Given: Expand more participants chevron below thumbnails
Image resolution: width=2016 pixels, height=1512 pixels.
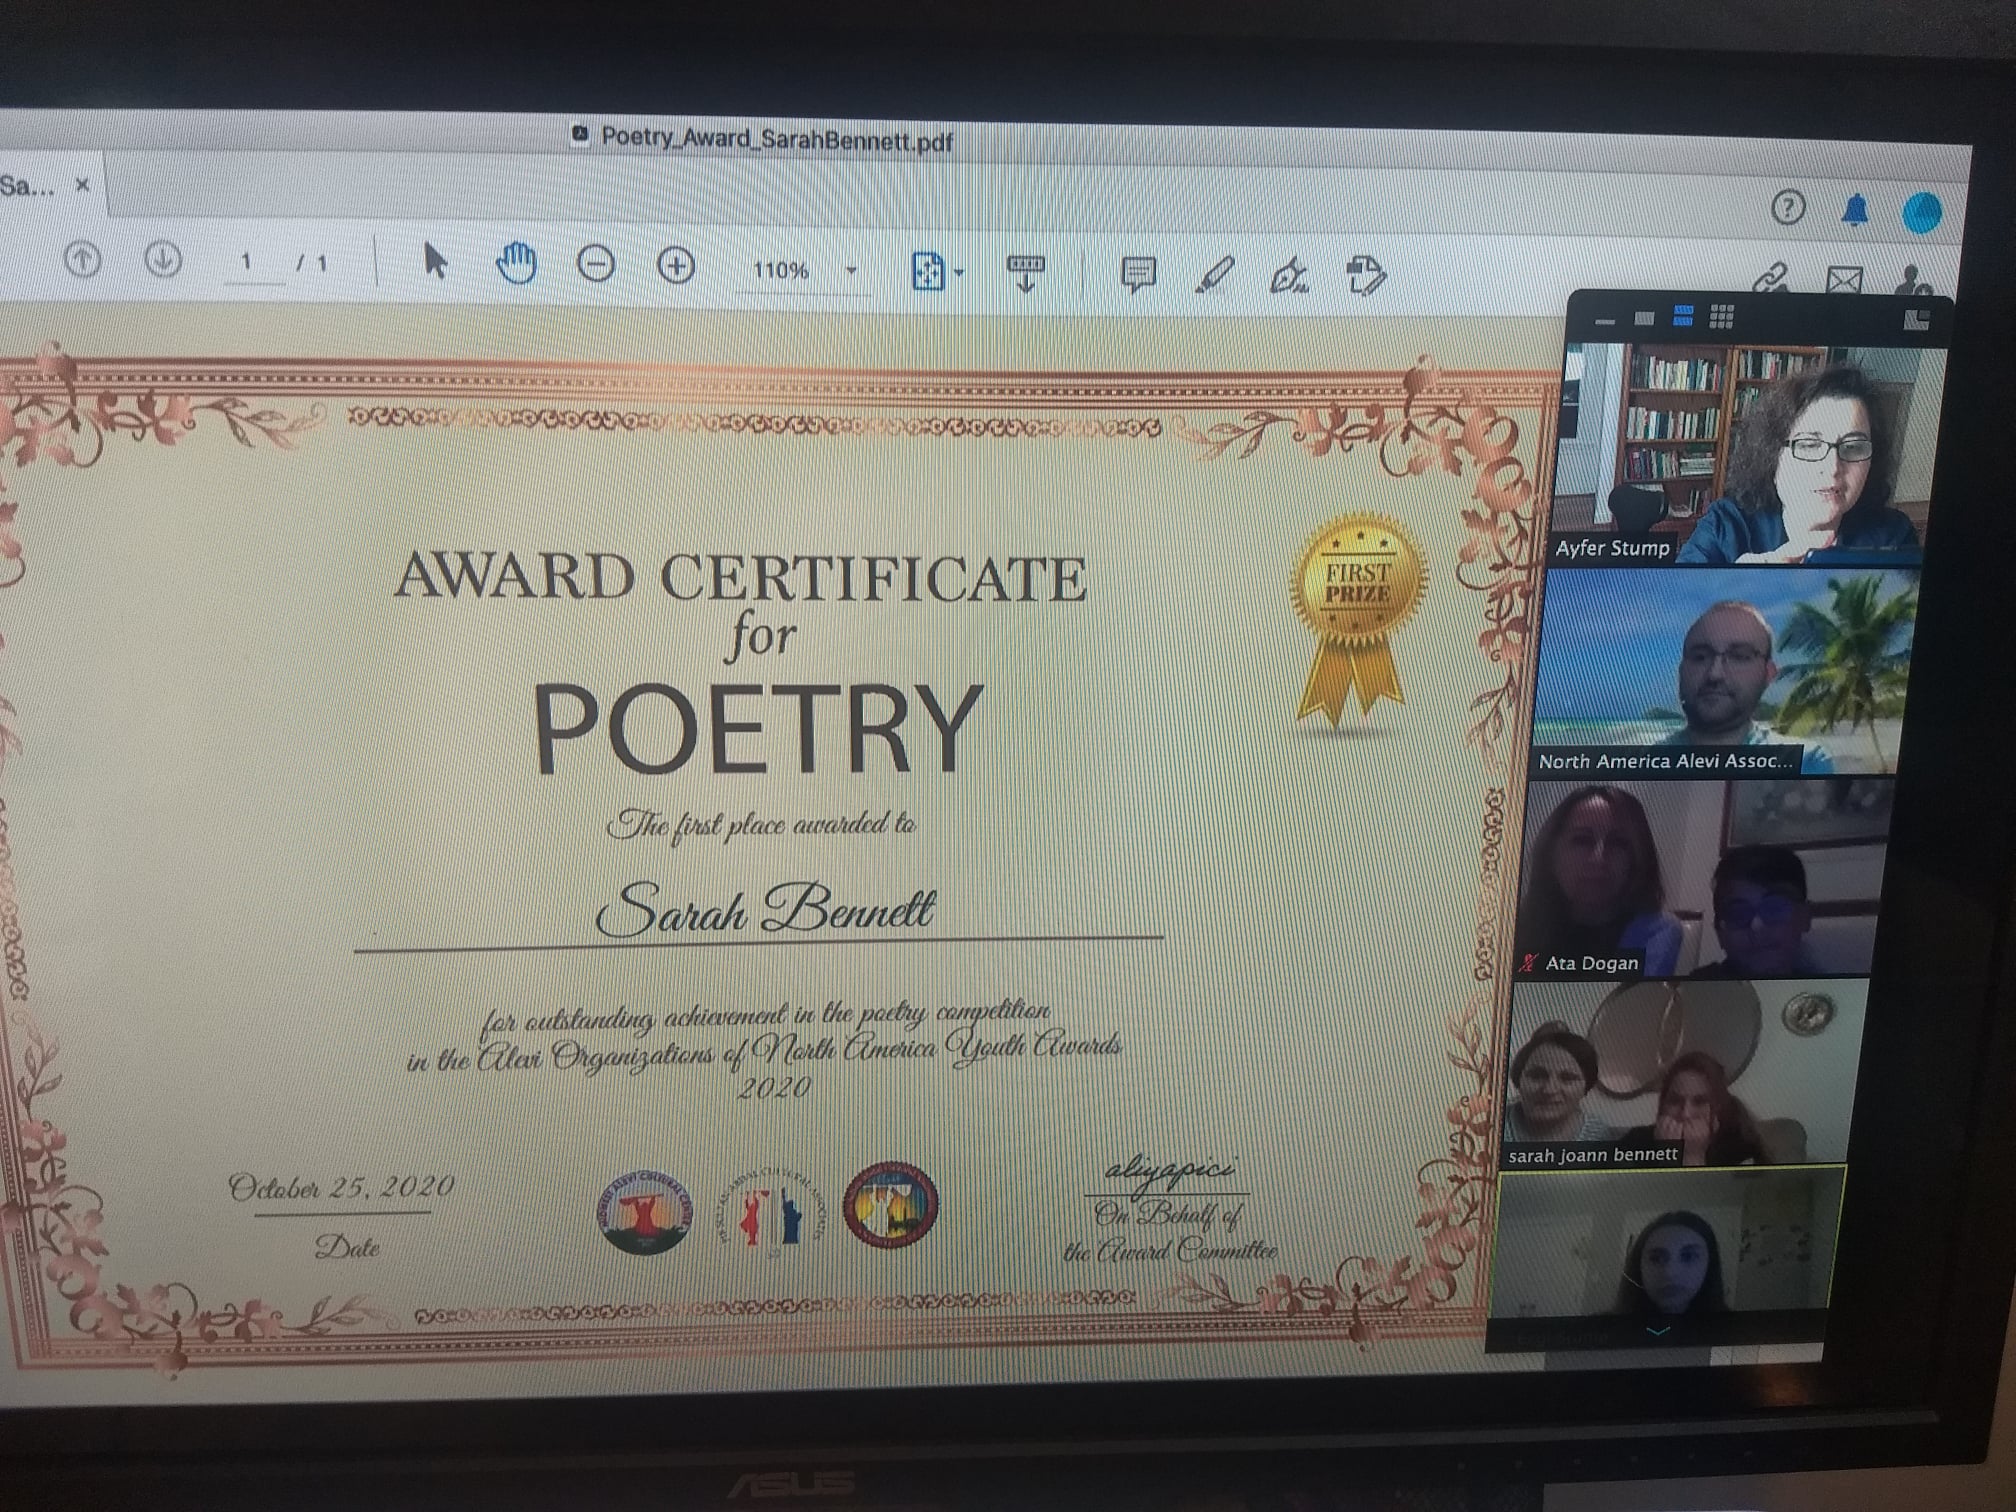Looking at the screenshot, I should (x=1657, y=1331).
